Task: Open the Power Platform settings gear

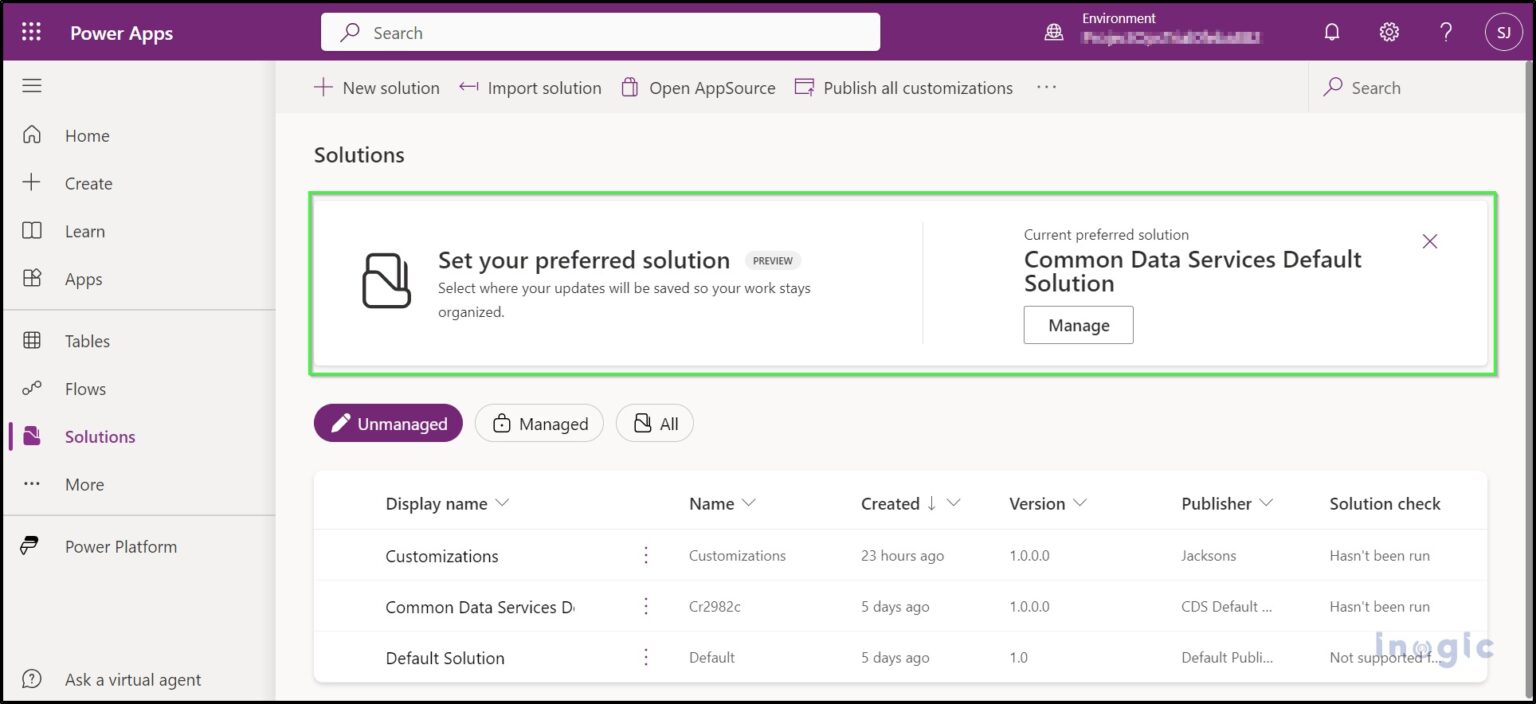Action: click(x=1389, y=31)
